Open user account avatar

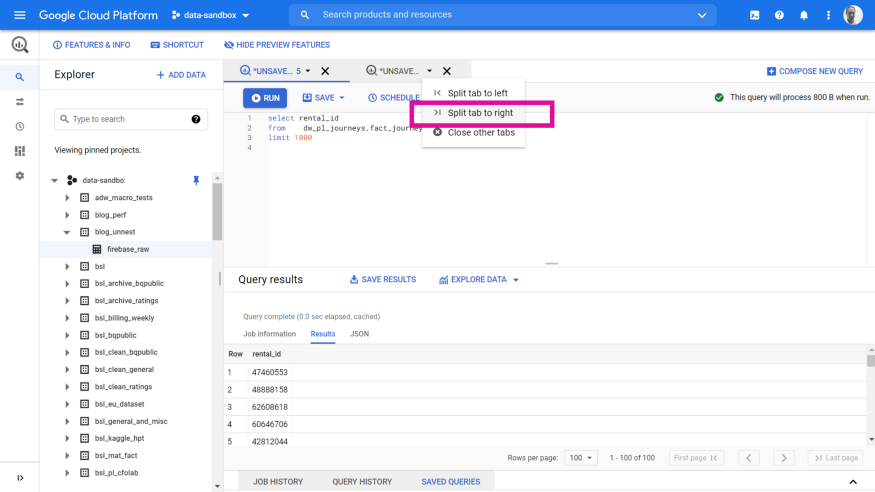coord(853,15)
